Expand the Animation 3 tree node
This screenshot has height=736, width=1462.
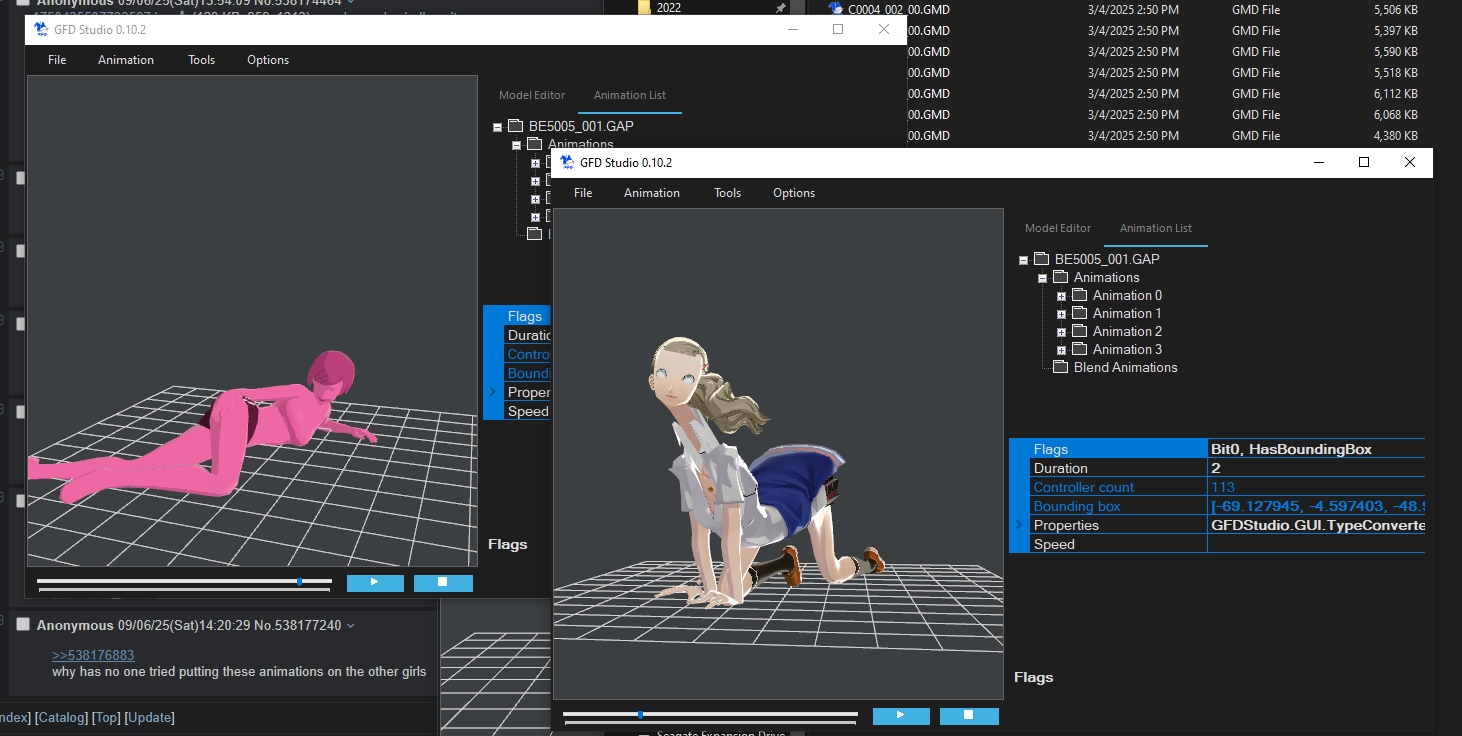pos(1061,350)
